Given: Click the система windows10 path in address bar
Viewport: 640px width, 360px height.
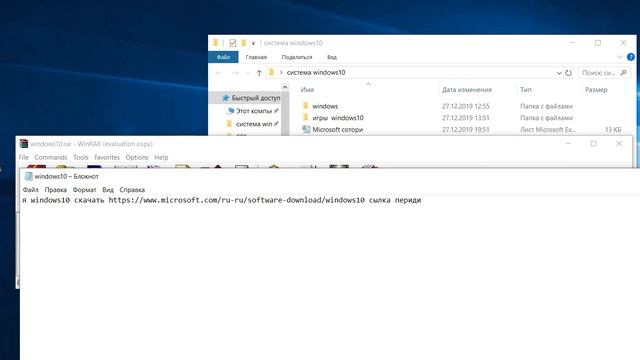Looking at the screenshot, I should tap(316, 72).
